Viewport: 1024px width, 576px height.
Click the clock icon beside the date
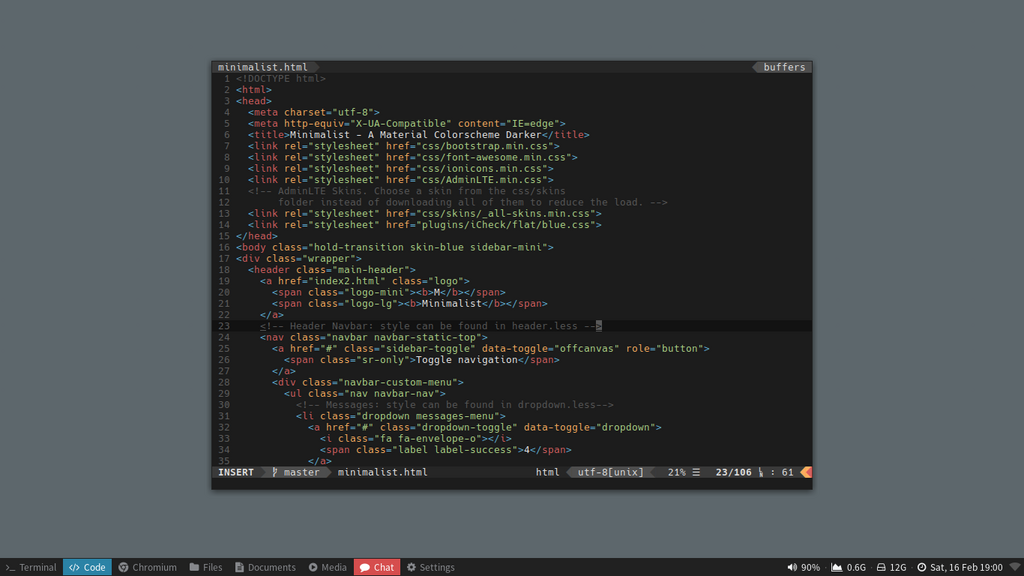click(921, 567)
